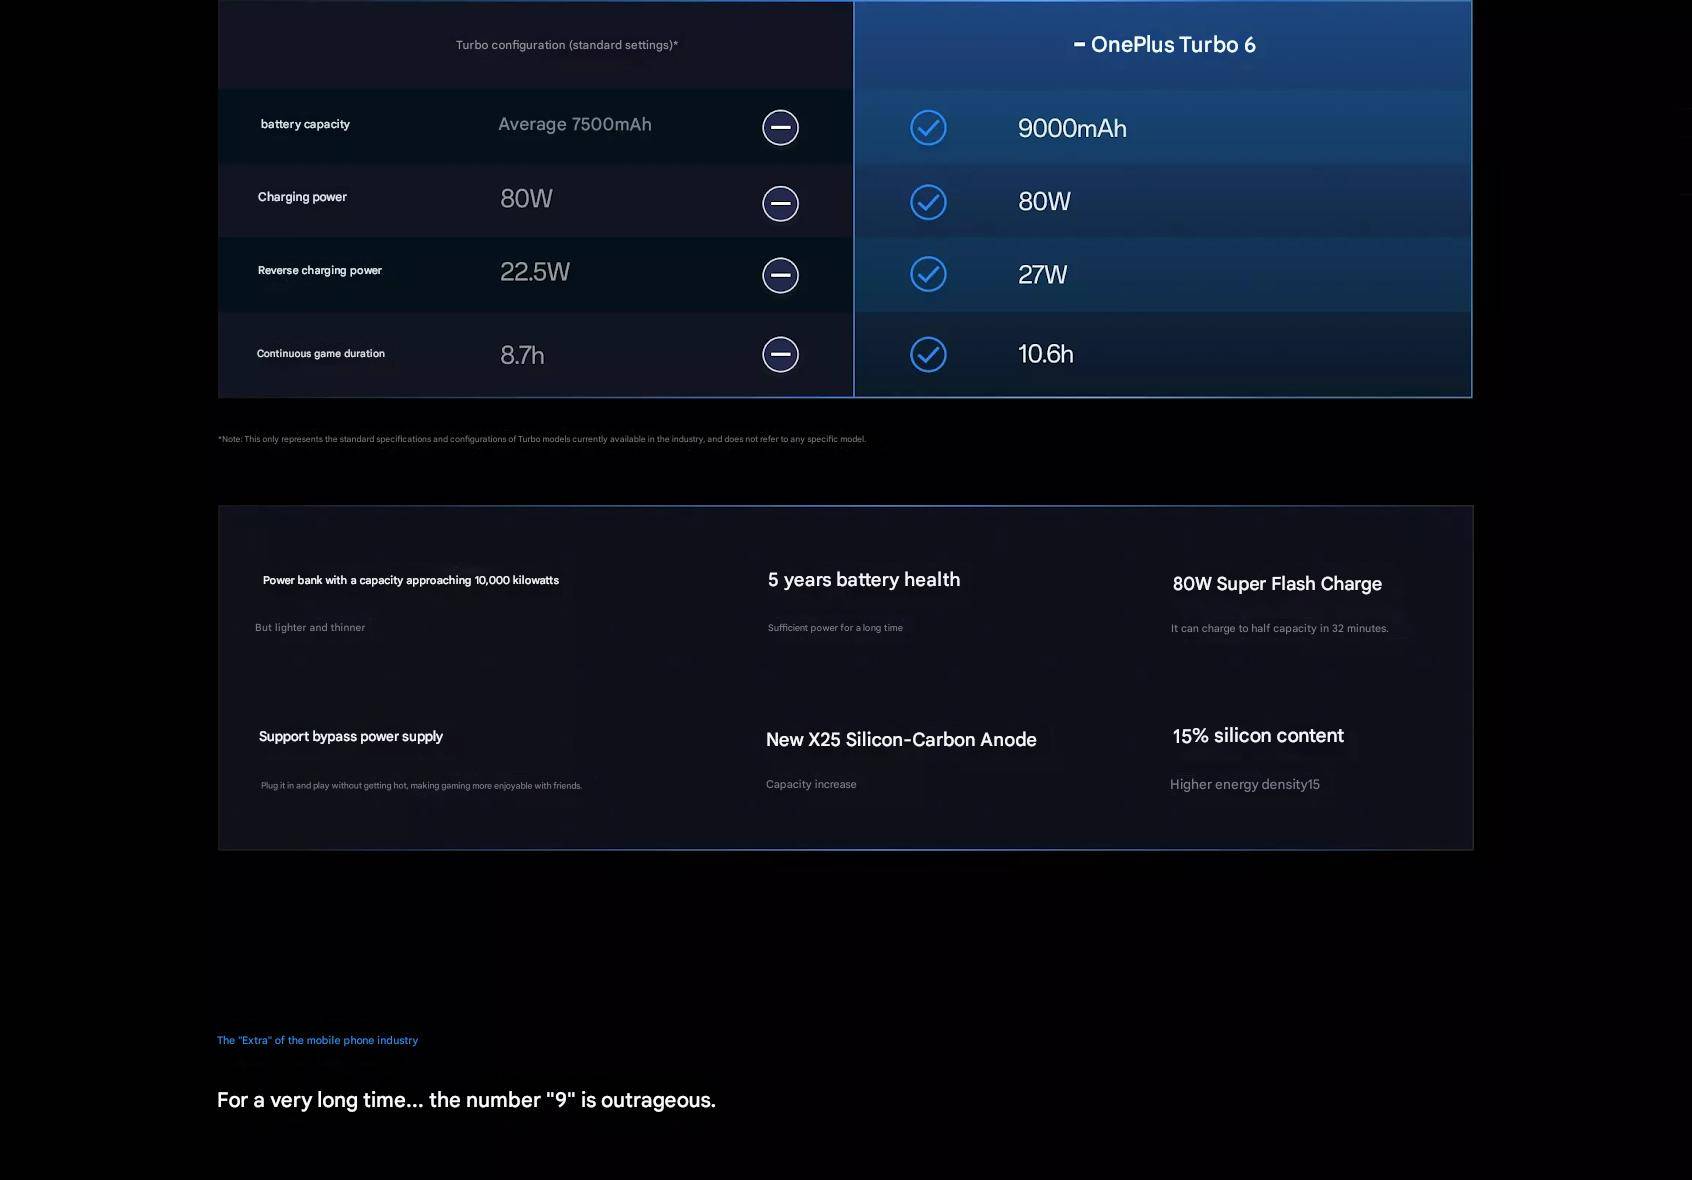This screenshot has width=1692, height=1180.
Task: Click the minus icon in battery capacity row
Action: click(780, 127)
